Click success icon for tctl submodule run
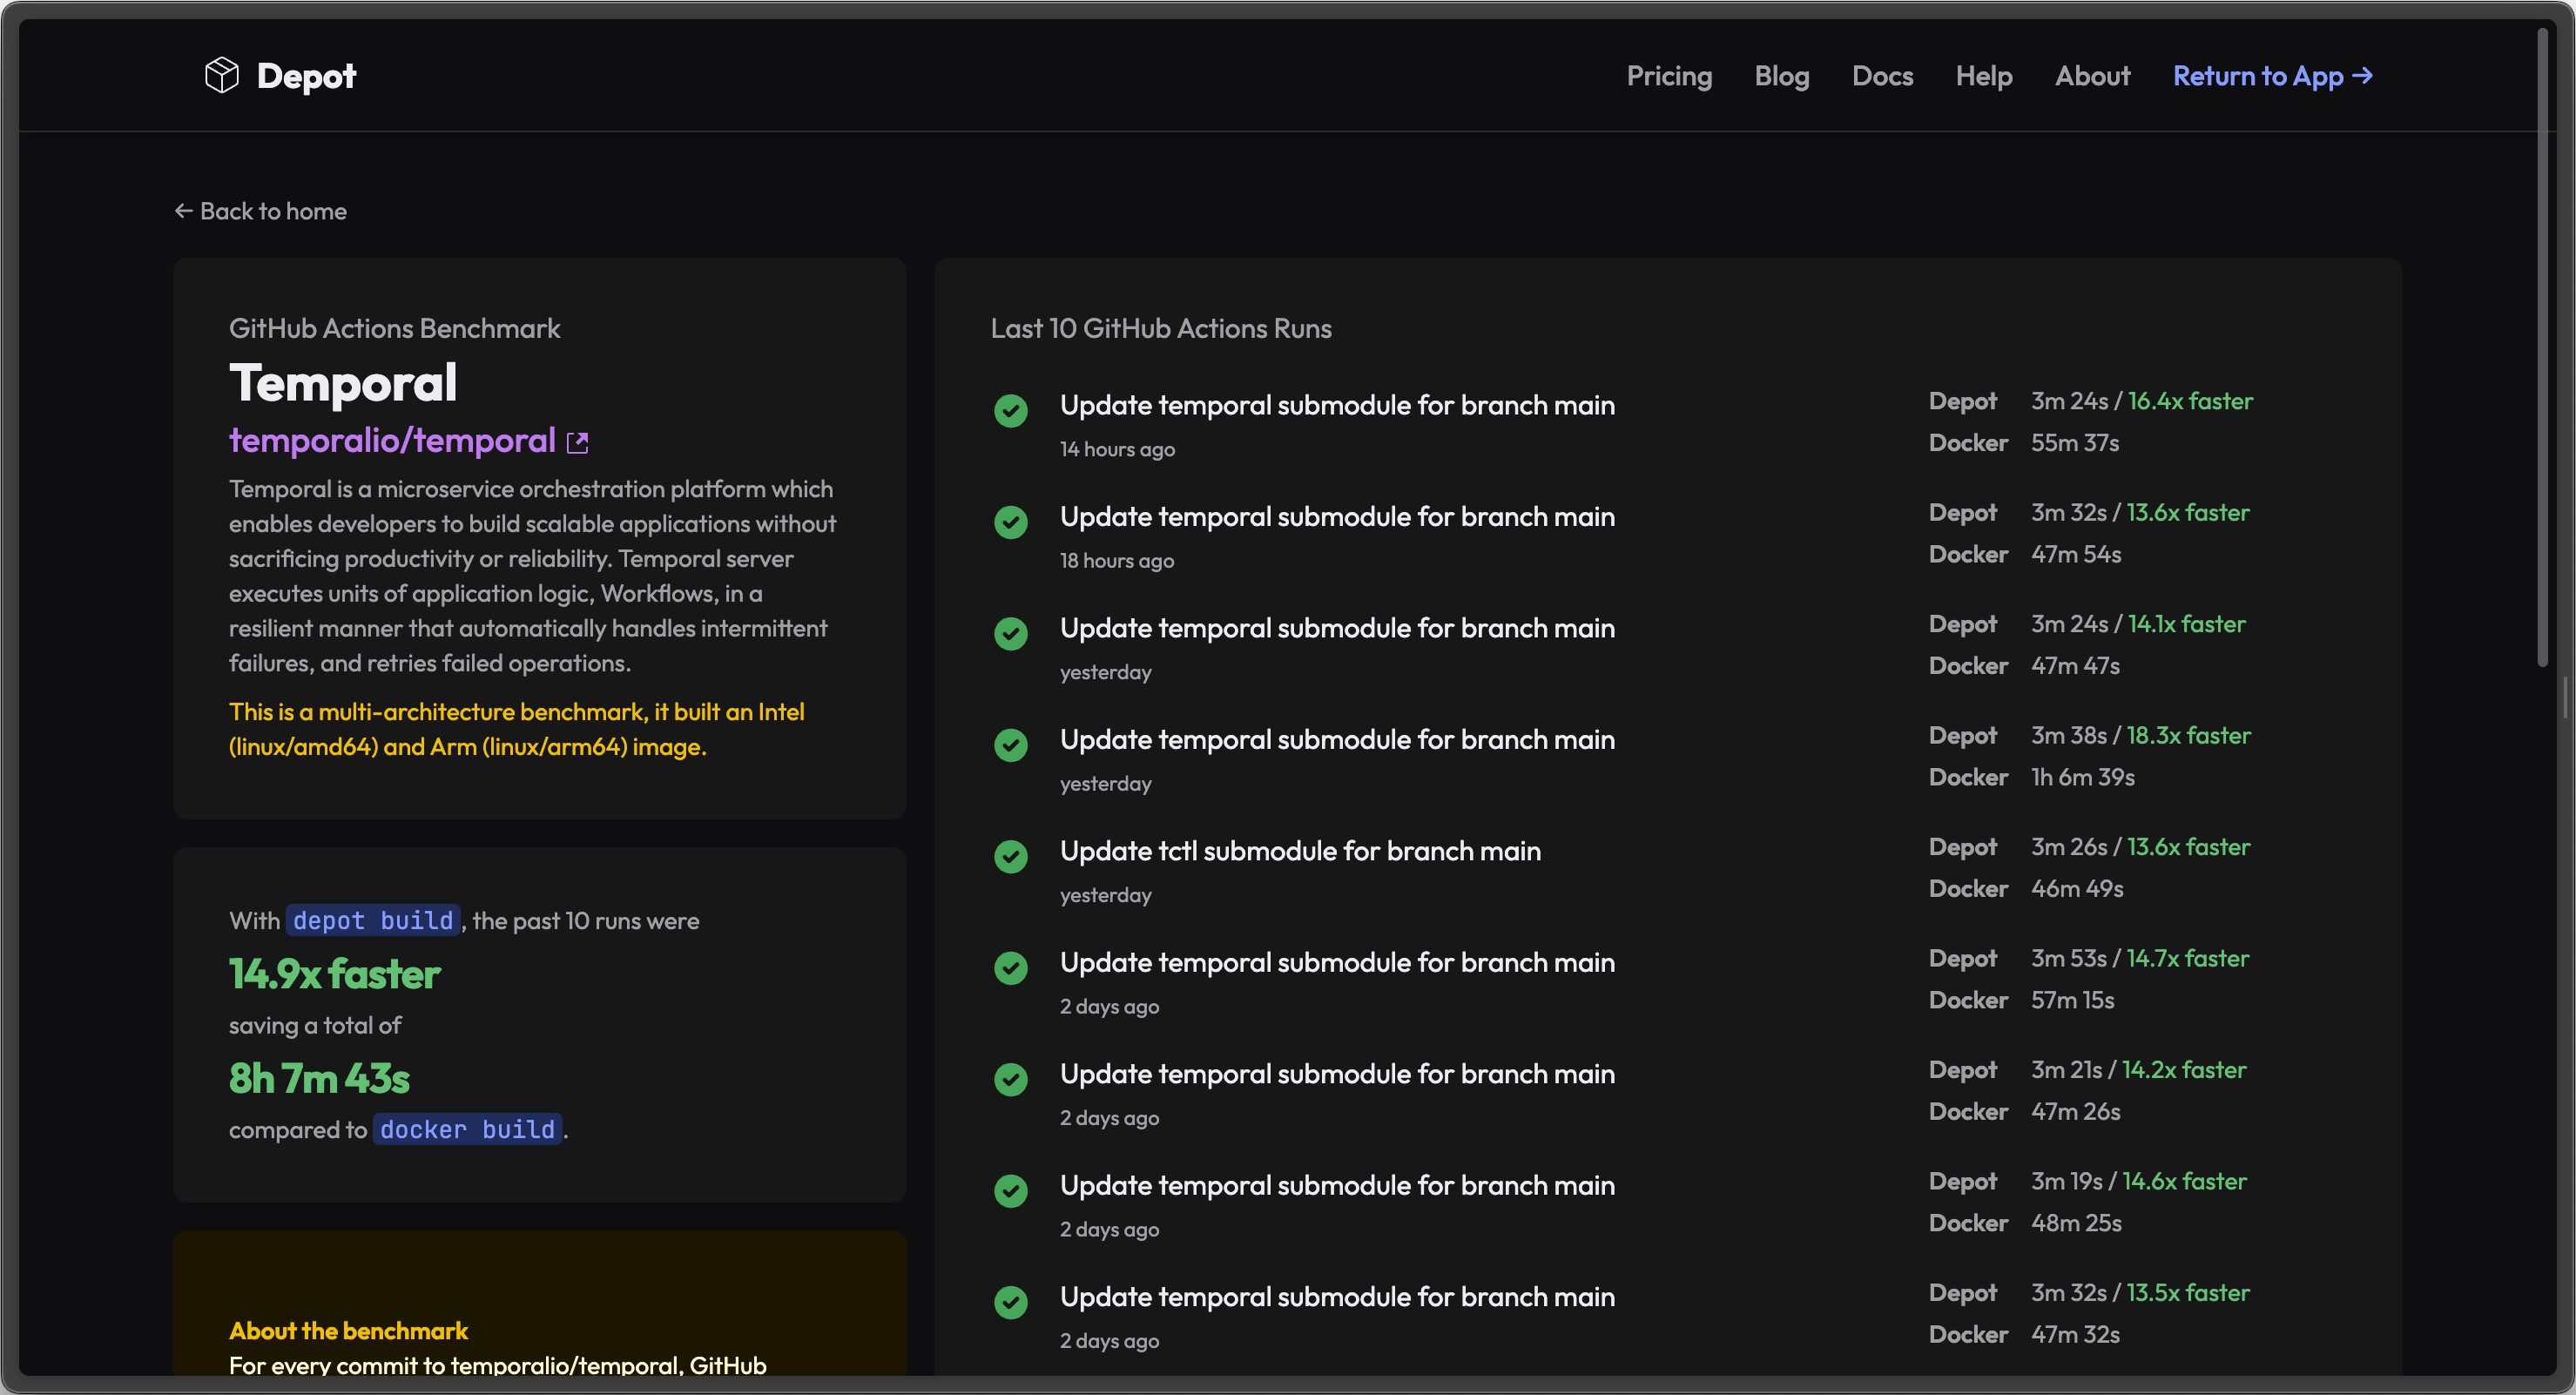Screen dimensions: 2576x1395 coord(1010,856)
